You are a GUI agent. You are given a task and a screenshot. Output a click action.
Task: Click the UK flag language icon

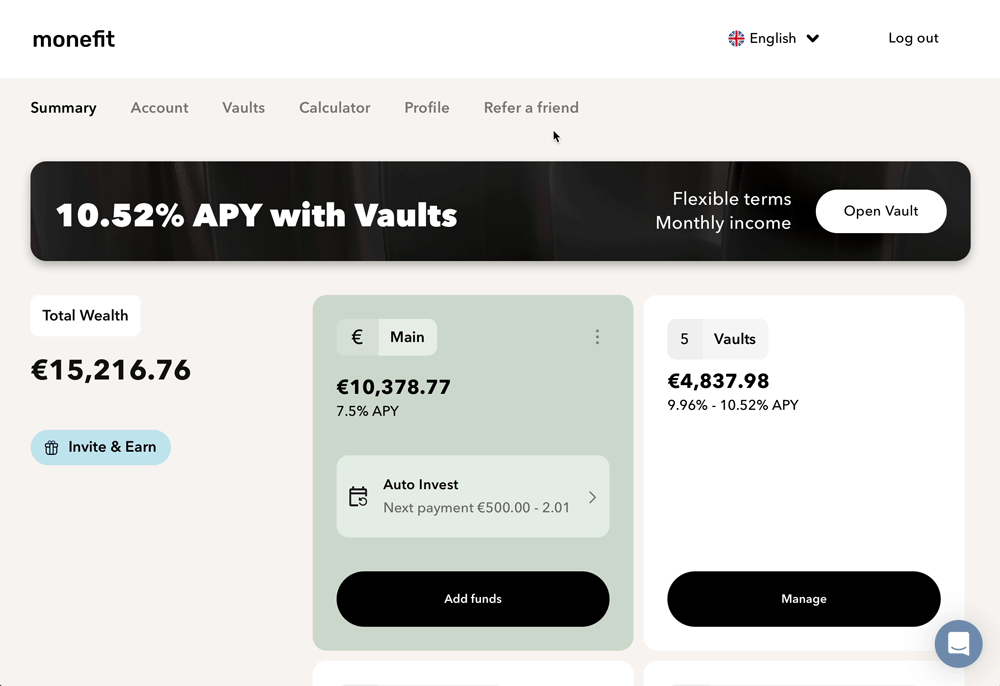[x=736, y=38]
